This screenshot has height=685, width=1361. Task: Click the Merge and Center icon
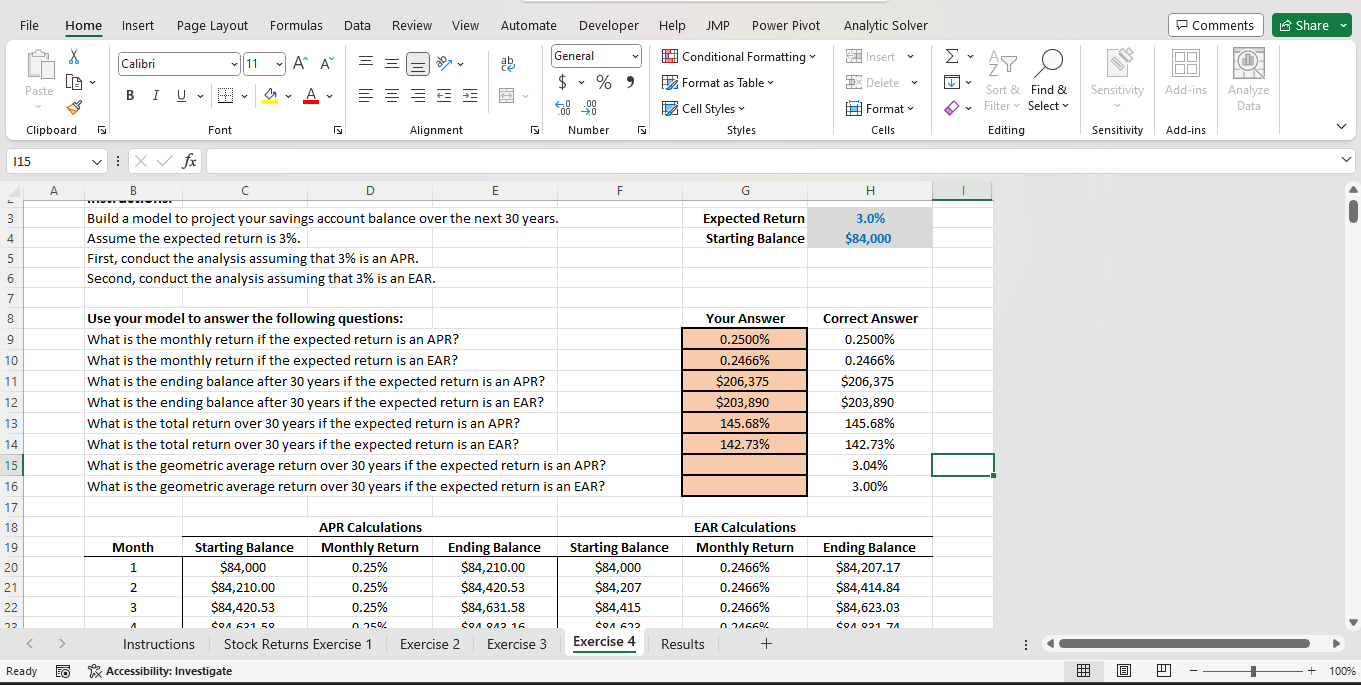[508, 93]
